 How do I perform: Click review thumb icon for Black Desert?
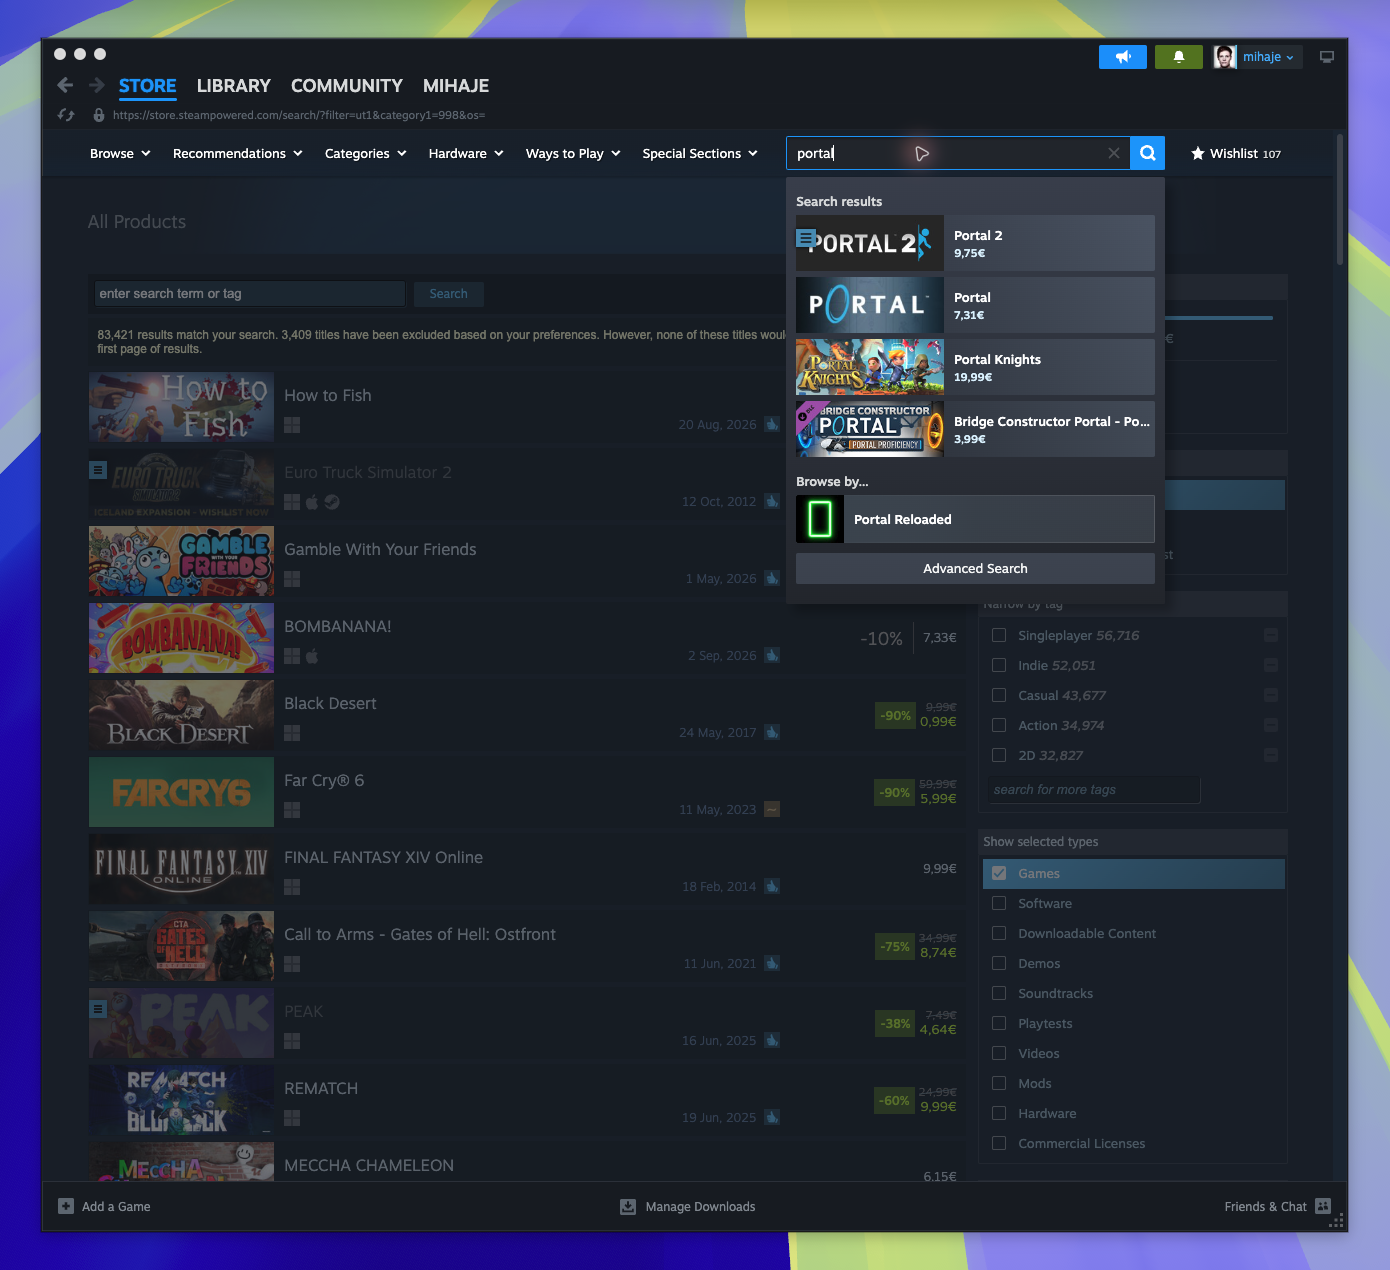pos(772,732)
